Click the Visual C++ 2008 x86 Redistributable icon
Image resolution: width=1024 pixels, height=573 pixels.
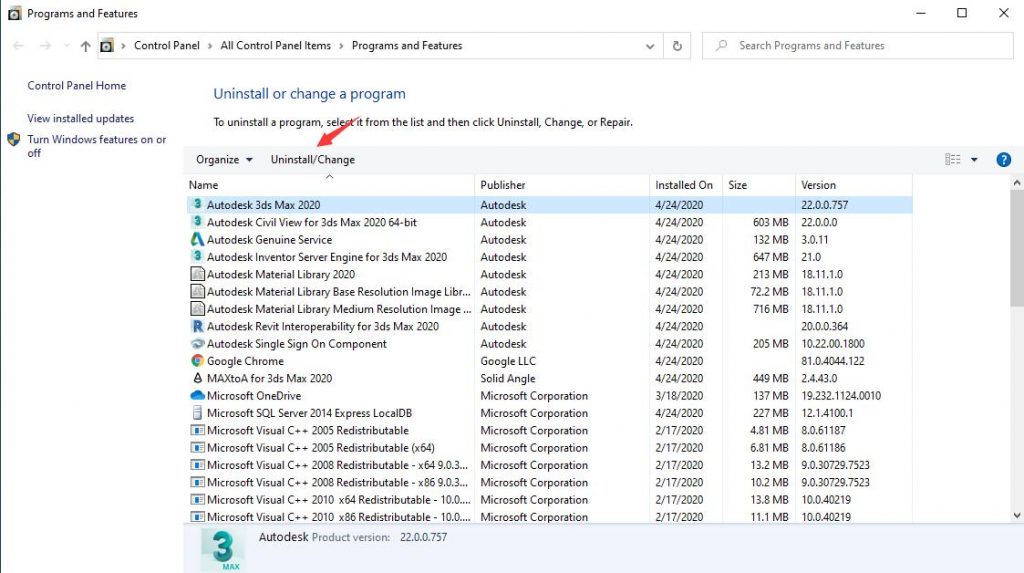(x=197, y=482)
